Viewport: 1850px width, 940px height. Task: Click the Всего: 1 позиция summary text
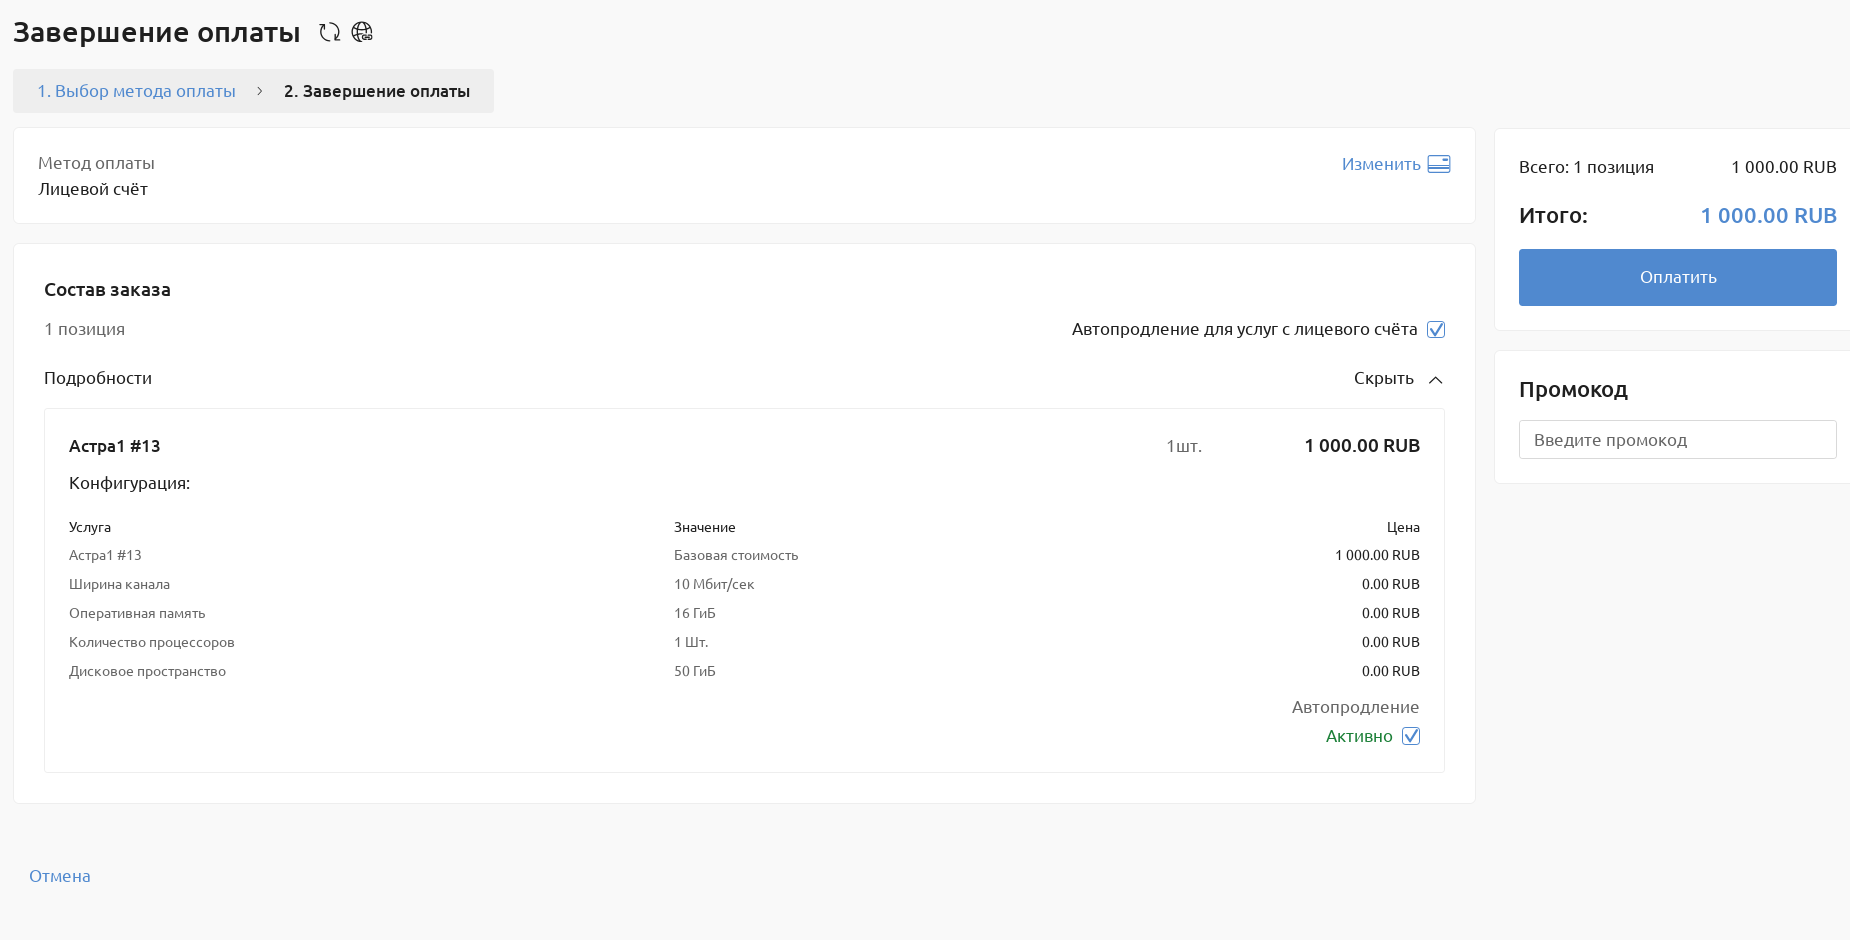(x=1586, y=167)
